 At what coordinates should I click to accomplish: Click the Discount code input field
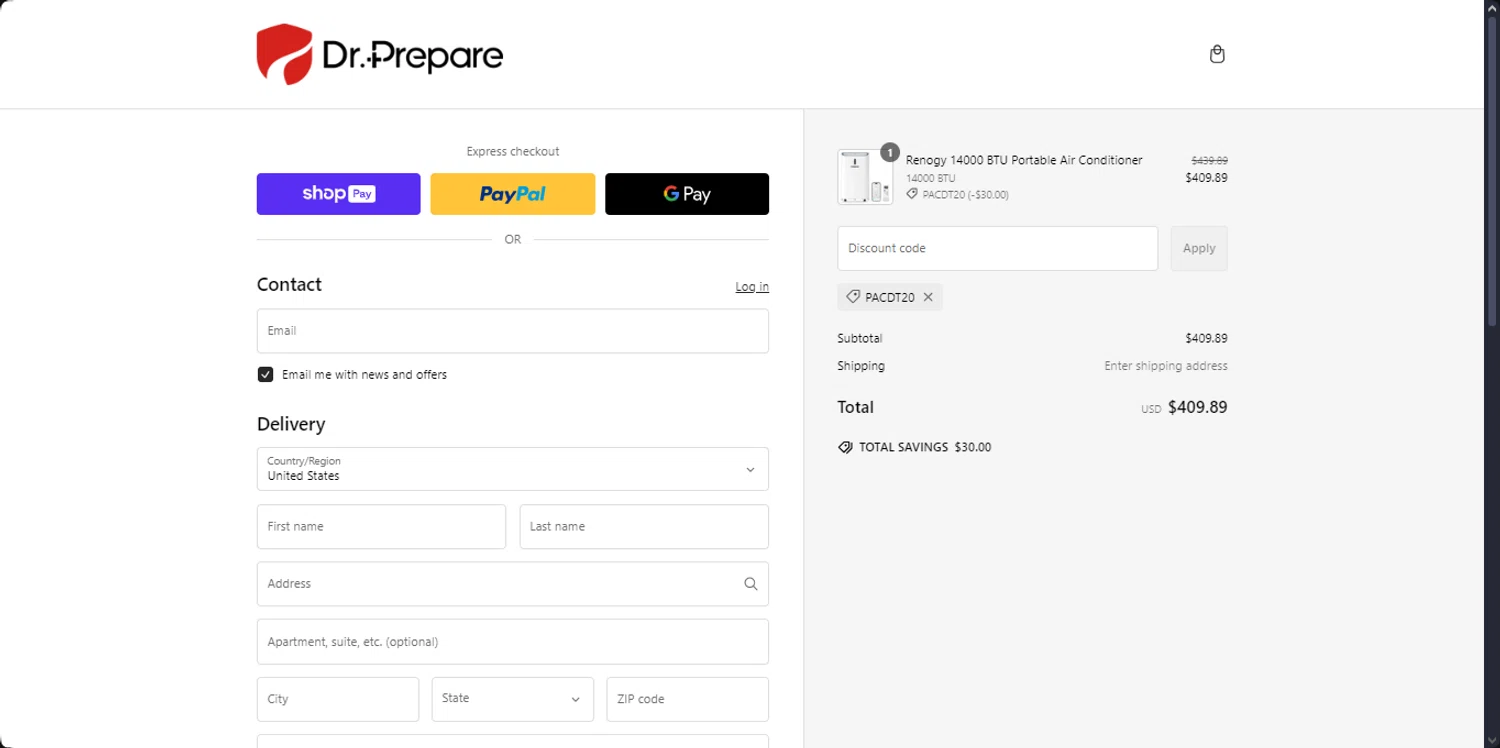click(997, 248)
